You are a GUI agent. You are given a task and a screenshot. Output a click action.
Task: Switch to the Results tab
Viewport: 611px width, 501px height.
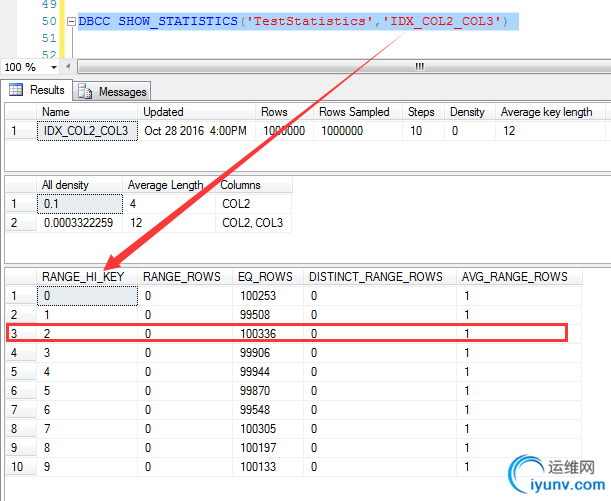click(x=37, y=90)
